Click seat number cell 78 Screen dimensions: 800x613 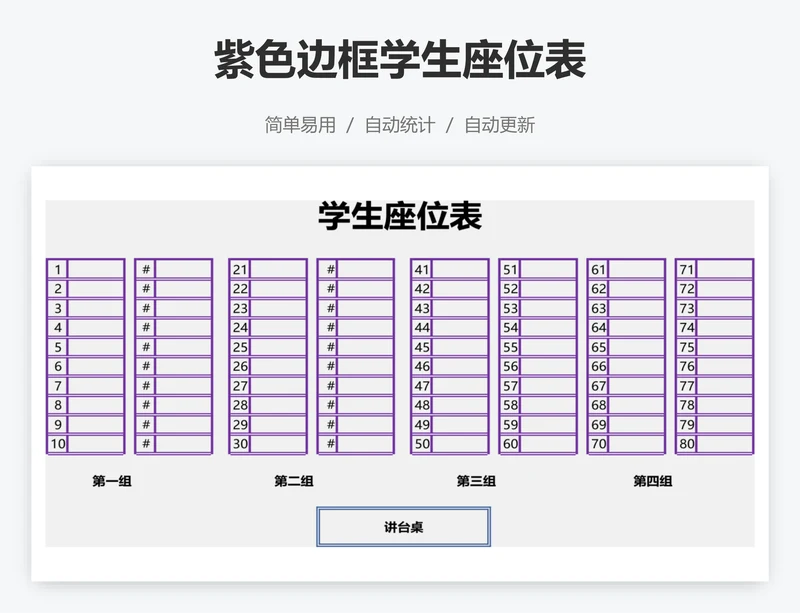coord(687,405)
